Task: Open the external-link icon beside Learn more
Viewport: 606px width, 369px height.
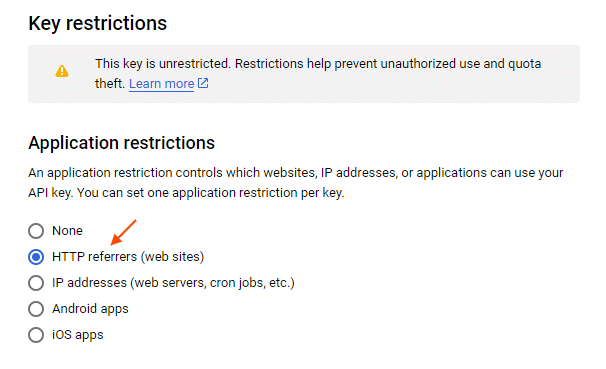Action: [x=203, y=83]
